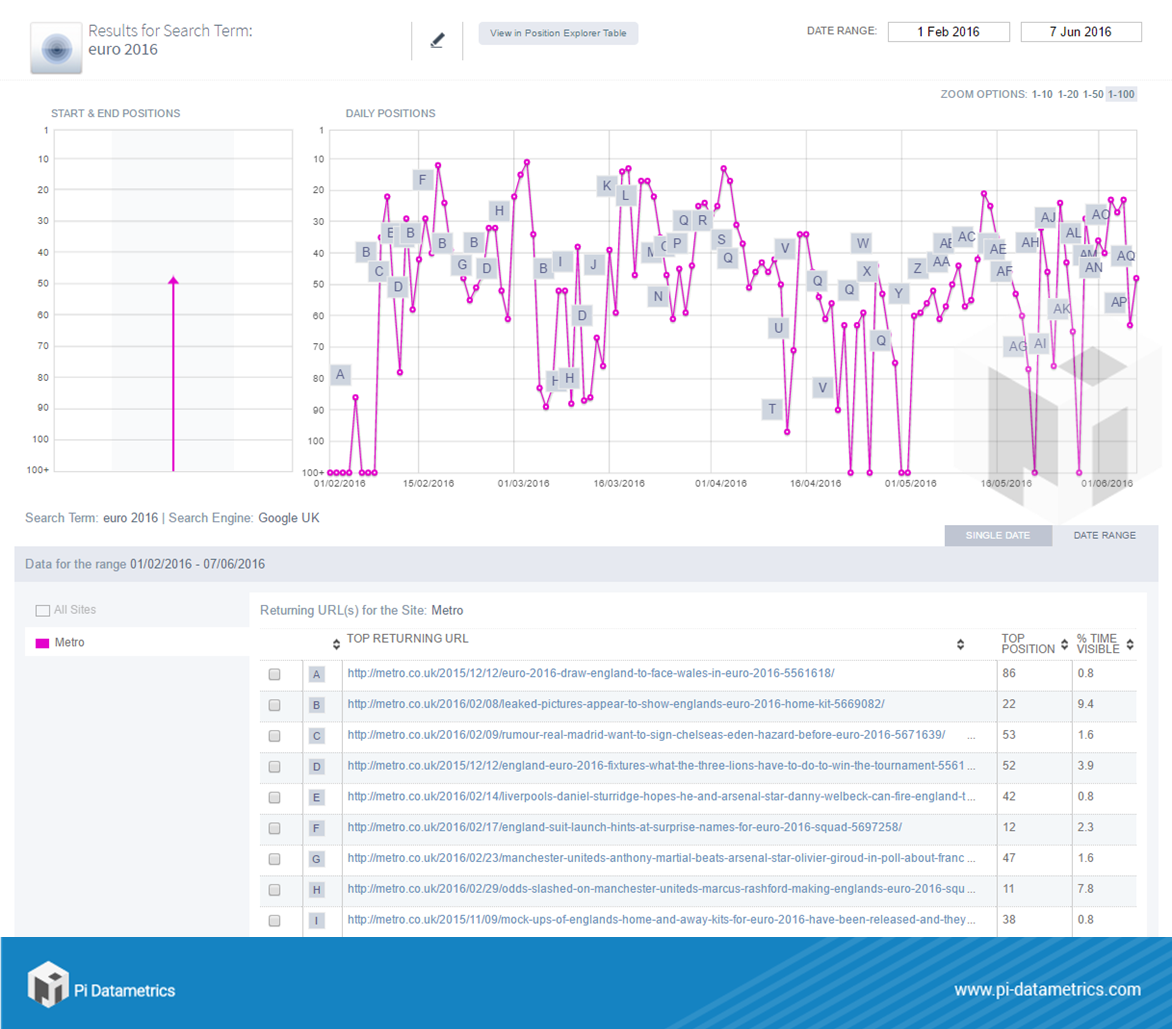Sort by % TIME VISIBLE column

(x=1130, y=644)
